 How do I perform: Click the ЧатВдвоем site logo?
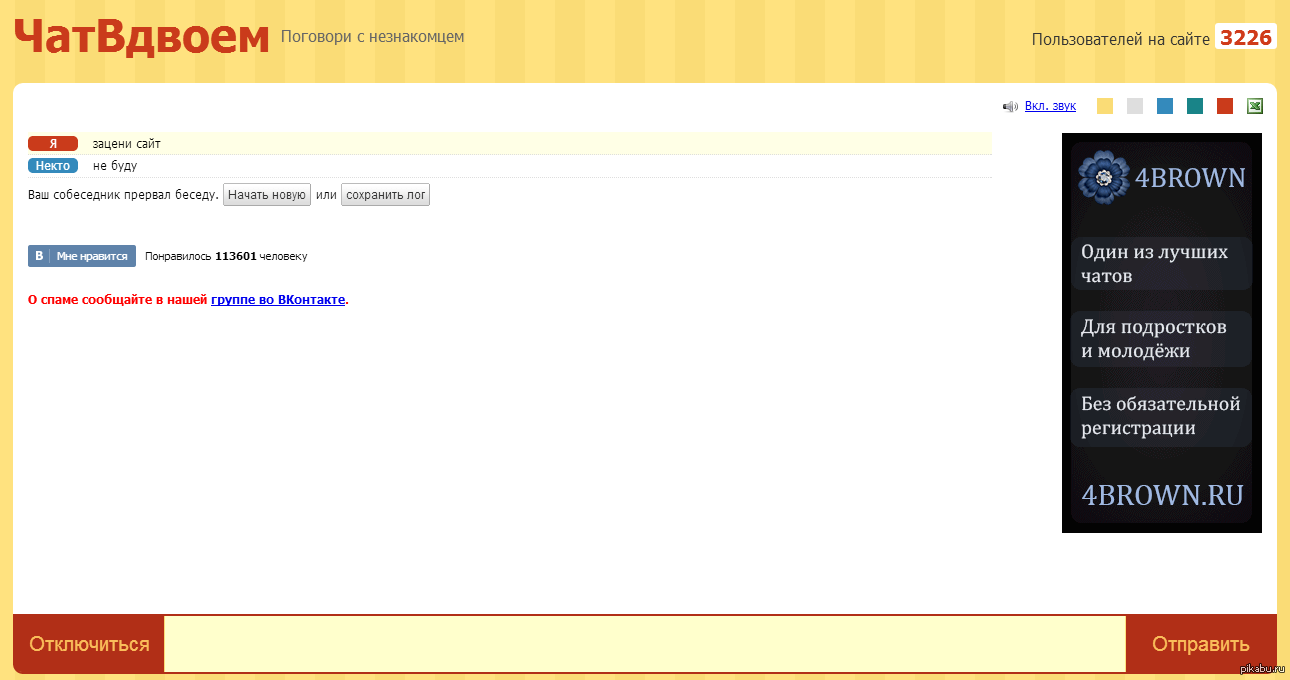coord(142,38)
